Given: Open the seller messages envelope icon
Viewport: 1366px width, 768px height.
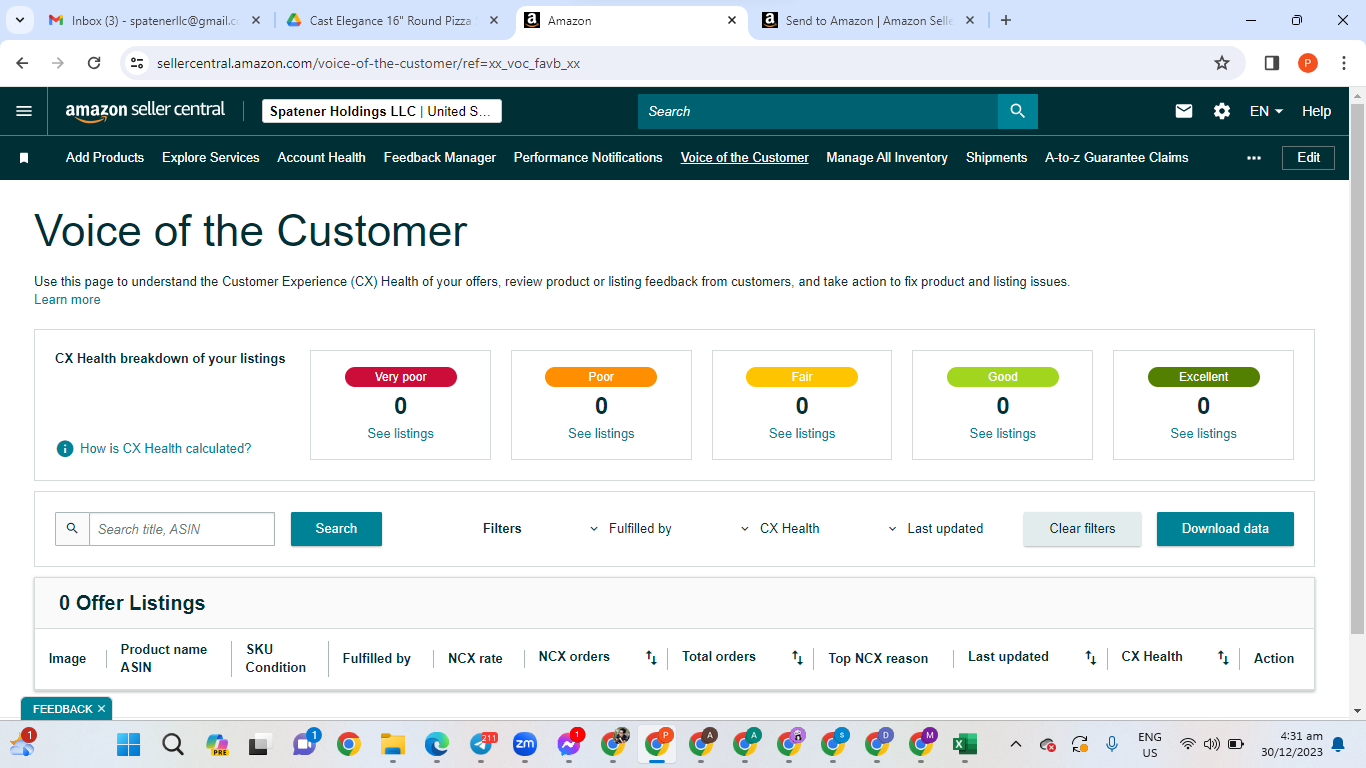Looking at the screenshot, I should coord(1184,111).
